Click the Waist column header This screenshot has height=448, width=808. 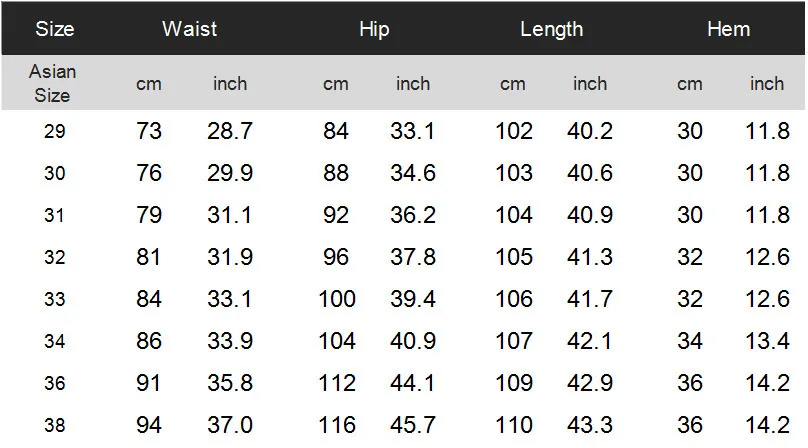pos(189,29)
